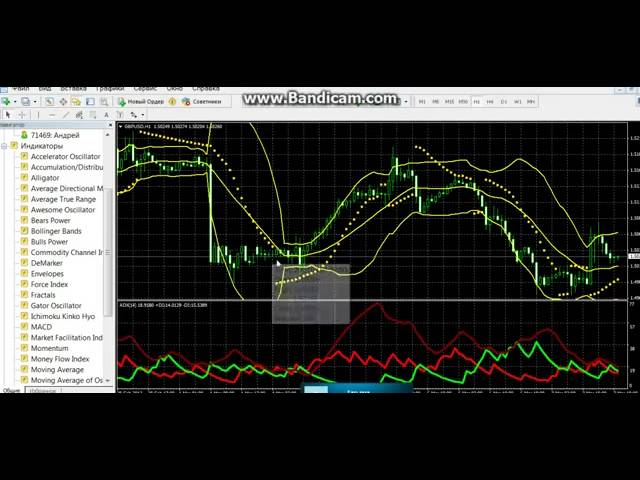640x480 pixels.
Task: Click the arrows objects icon
Action: click(133, 115)
